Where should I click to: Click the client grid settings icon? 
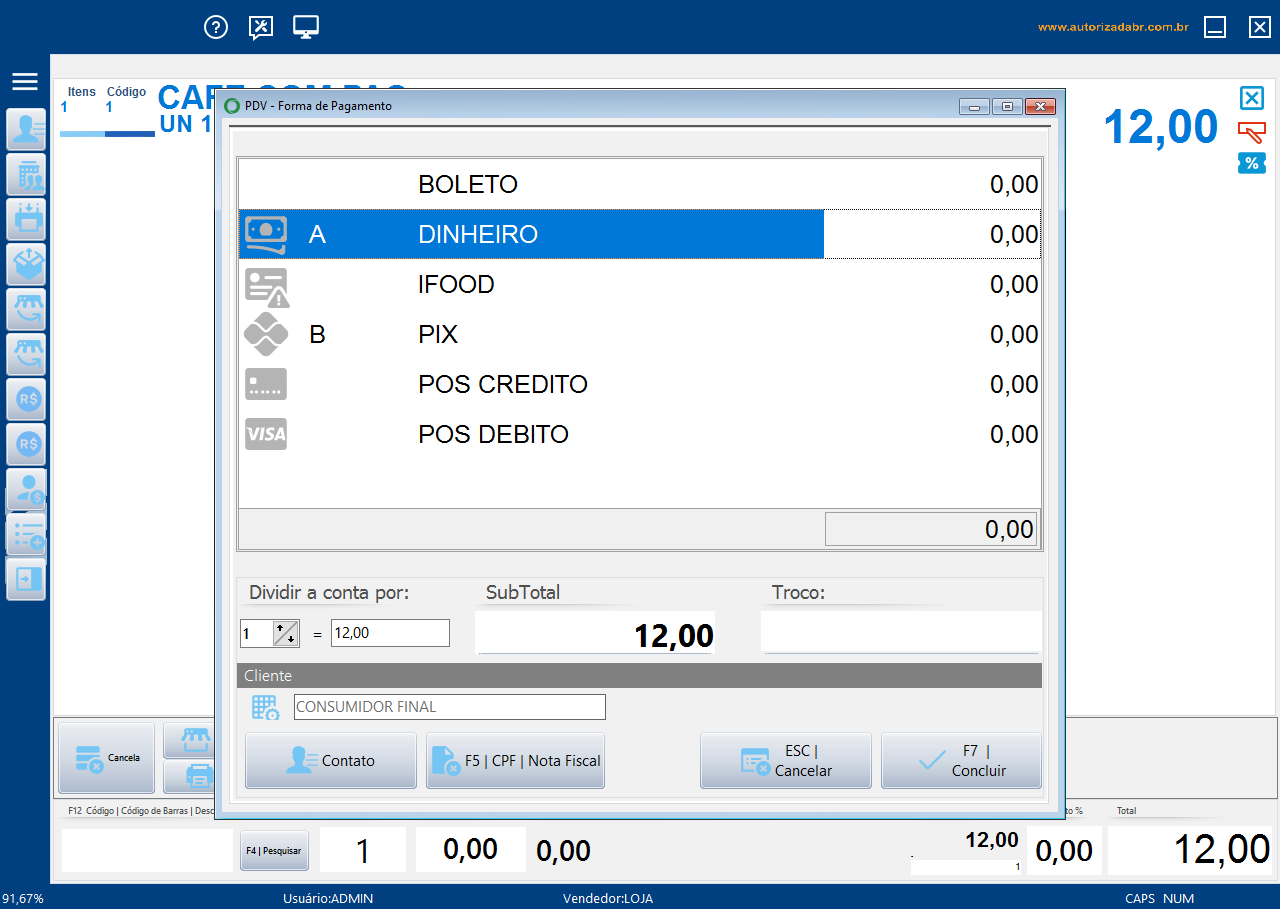coord(265,708)
